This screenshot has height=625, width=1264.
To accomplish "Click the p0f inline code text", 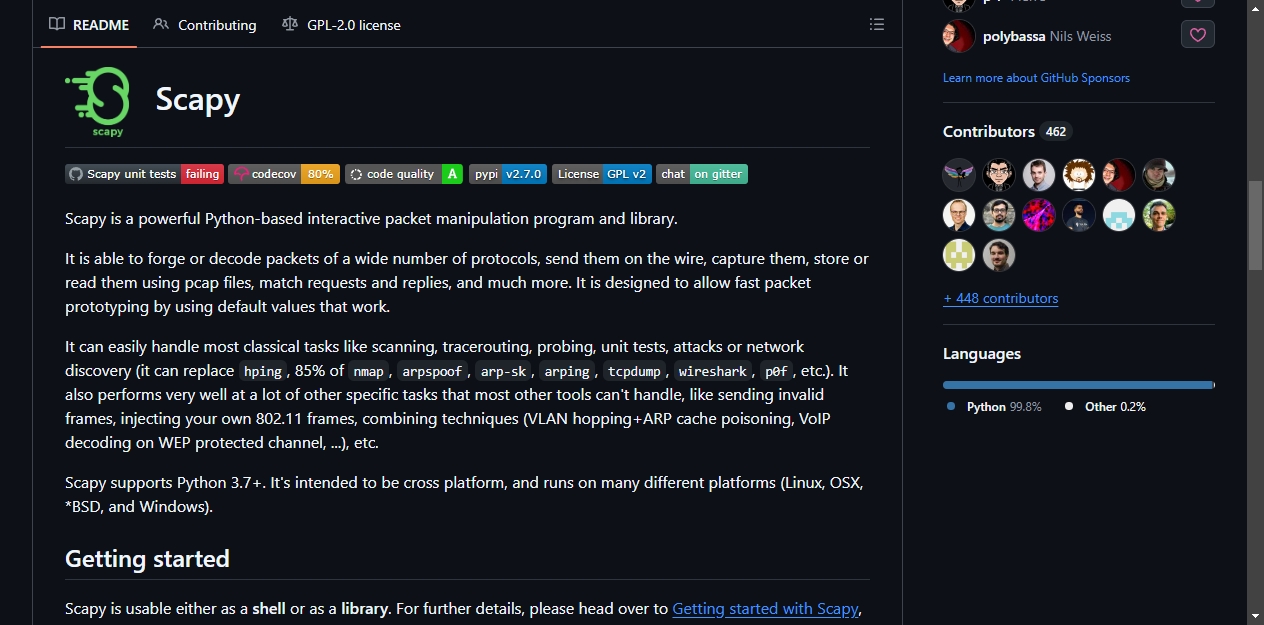I will (776, 371).
